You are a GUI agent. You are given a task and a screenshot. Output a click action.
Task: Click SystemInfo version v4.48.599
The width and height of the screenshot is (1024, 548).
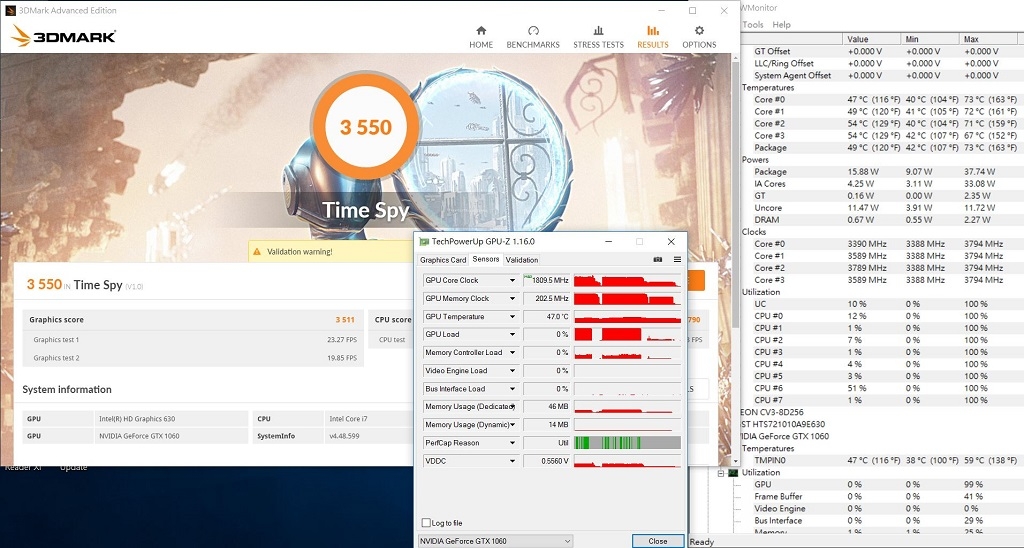point(344,436)
